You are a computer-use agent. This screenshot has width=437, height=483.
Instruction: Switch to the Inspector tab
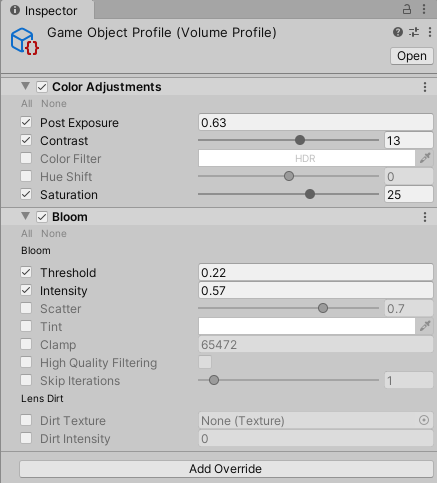pyautogui.click(x=47, y=10)
